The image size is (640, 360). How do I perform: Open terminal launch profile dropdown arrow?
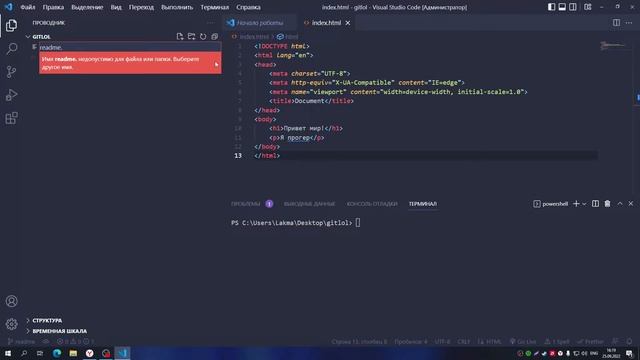pyautogui.click(x=584, y=204)
